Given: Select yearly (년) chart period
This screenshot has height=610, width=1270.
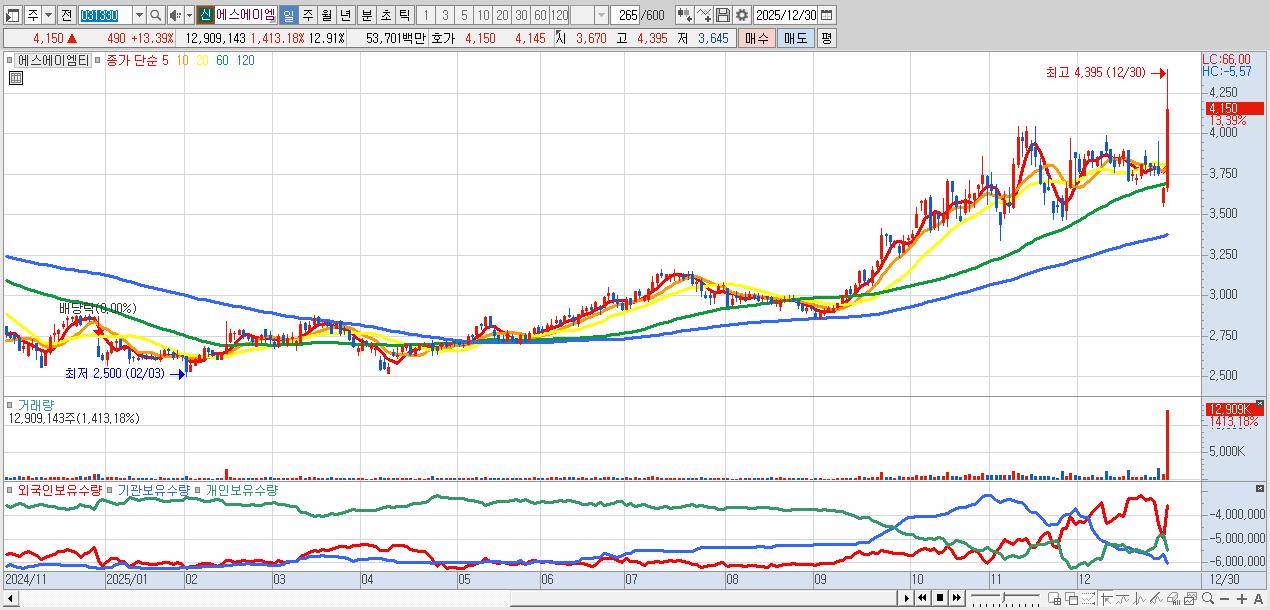Looking at the screenshot, I should [x=345, y=15].
